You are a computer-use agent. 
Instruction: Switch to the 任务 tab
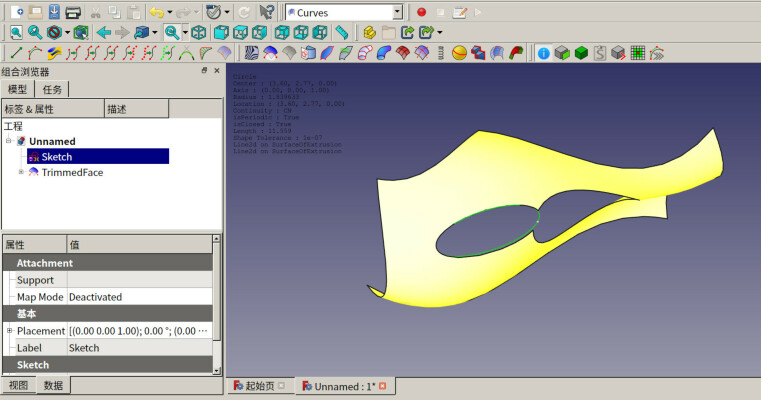pos(52,89)
